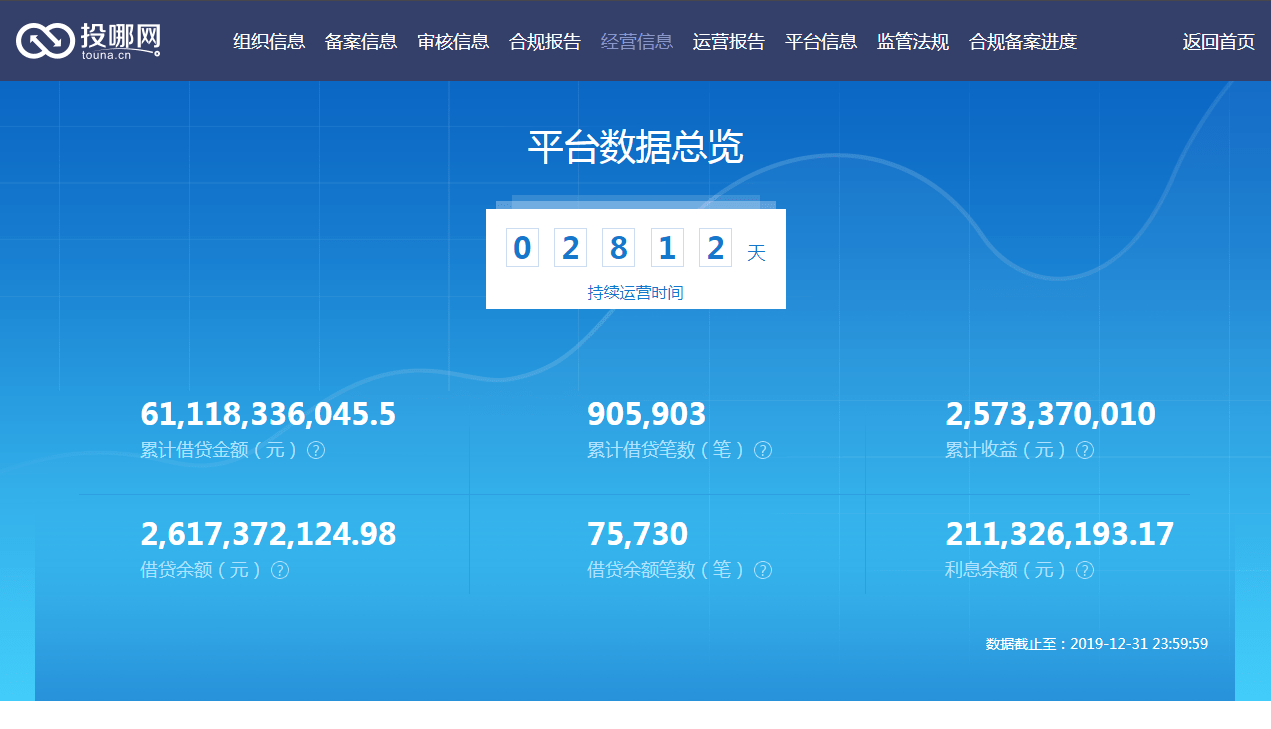Open 运营报告 from the top navigation
This screenshot has width=1271, height=729.
point(729,41)
